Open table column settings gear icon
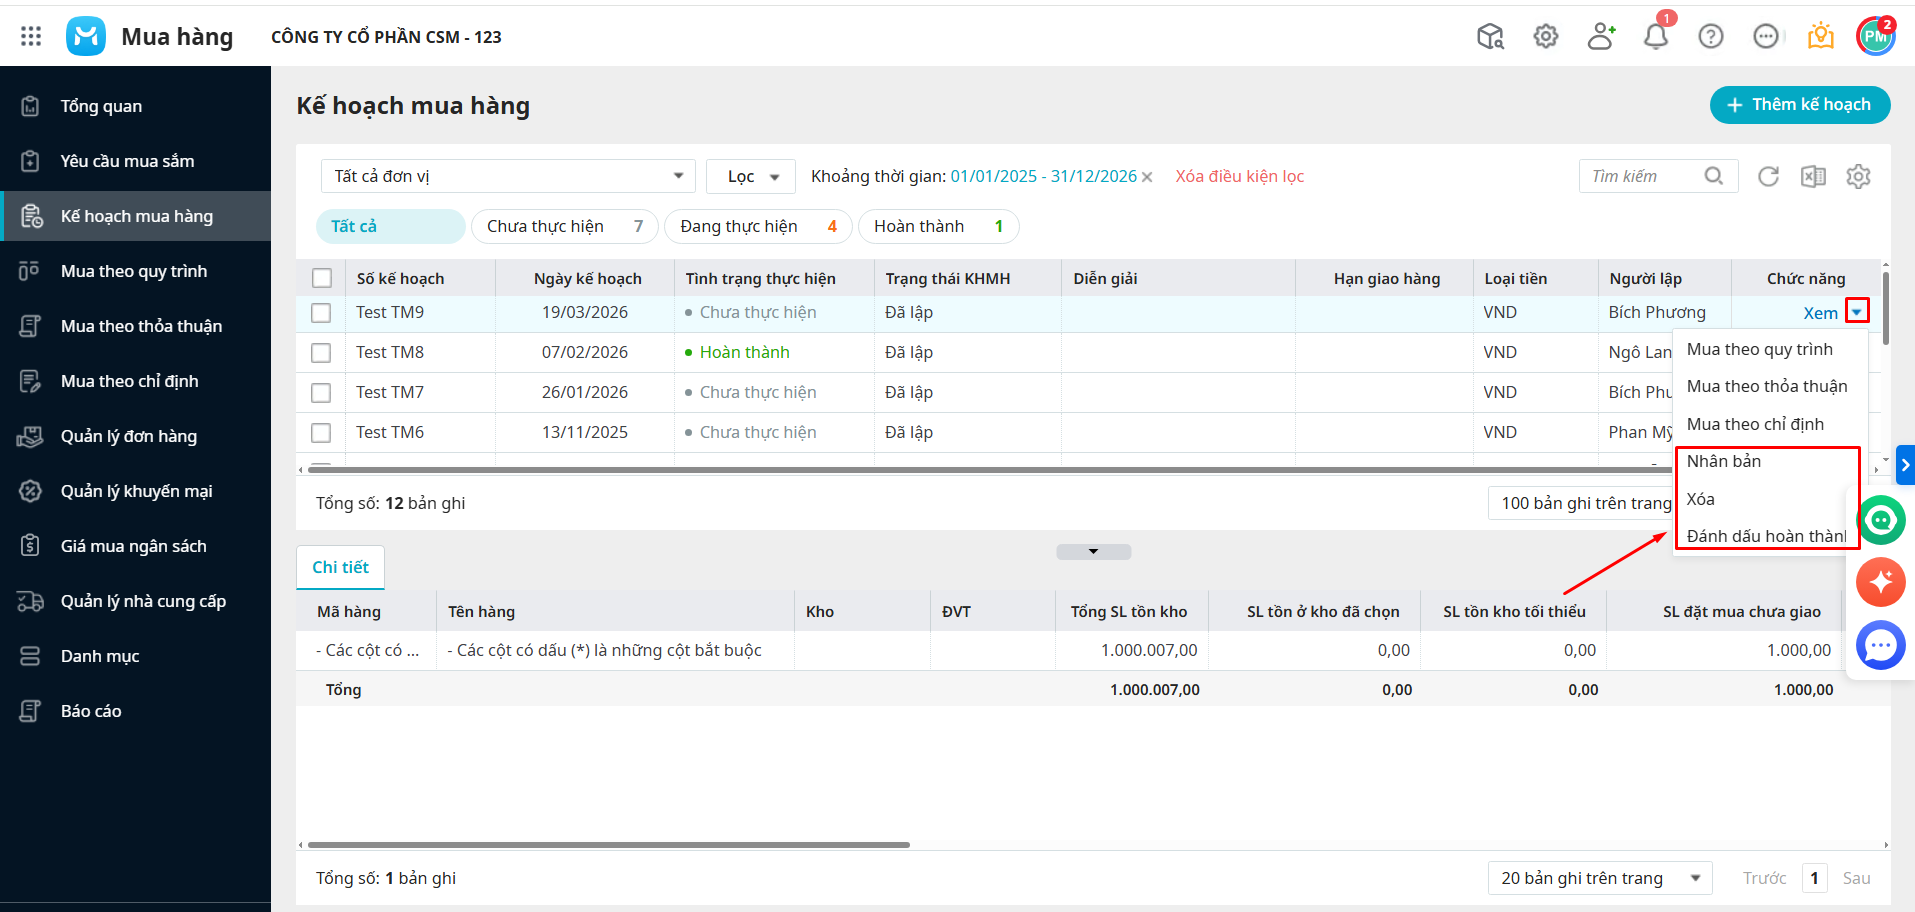Viewport: 1915px width, 912px height. click(1858, 177)
